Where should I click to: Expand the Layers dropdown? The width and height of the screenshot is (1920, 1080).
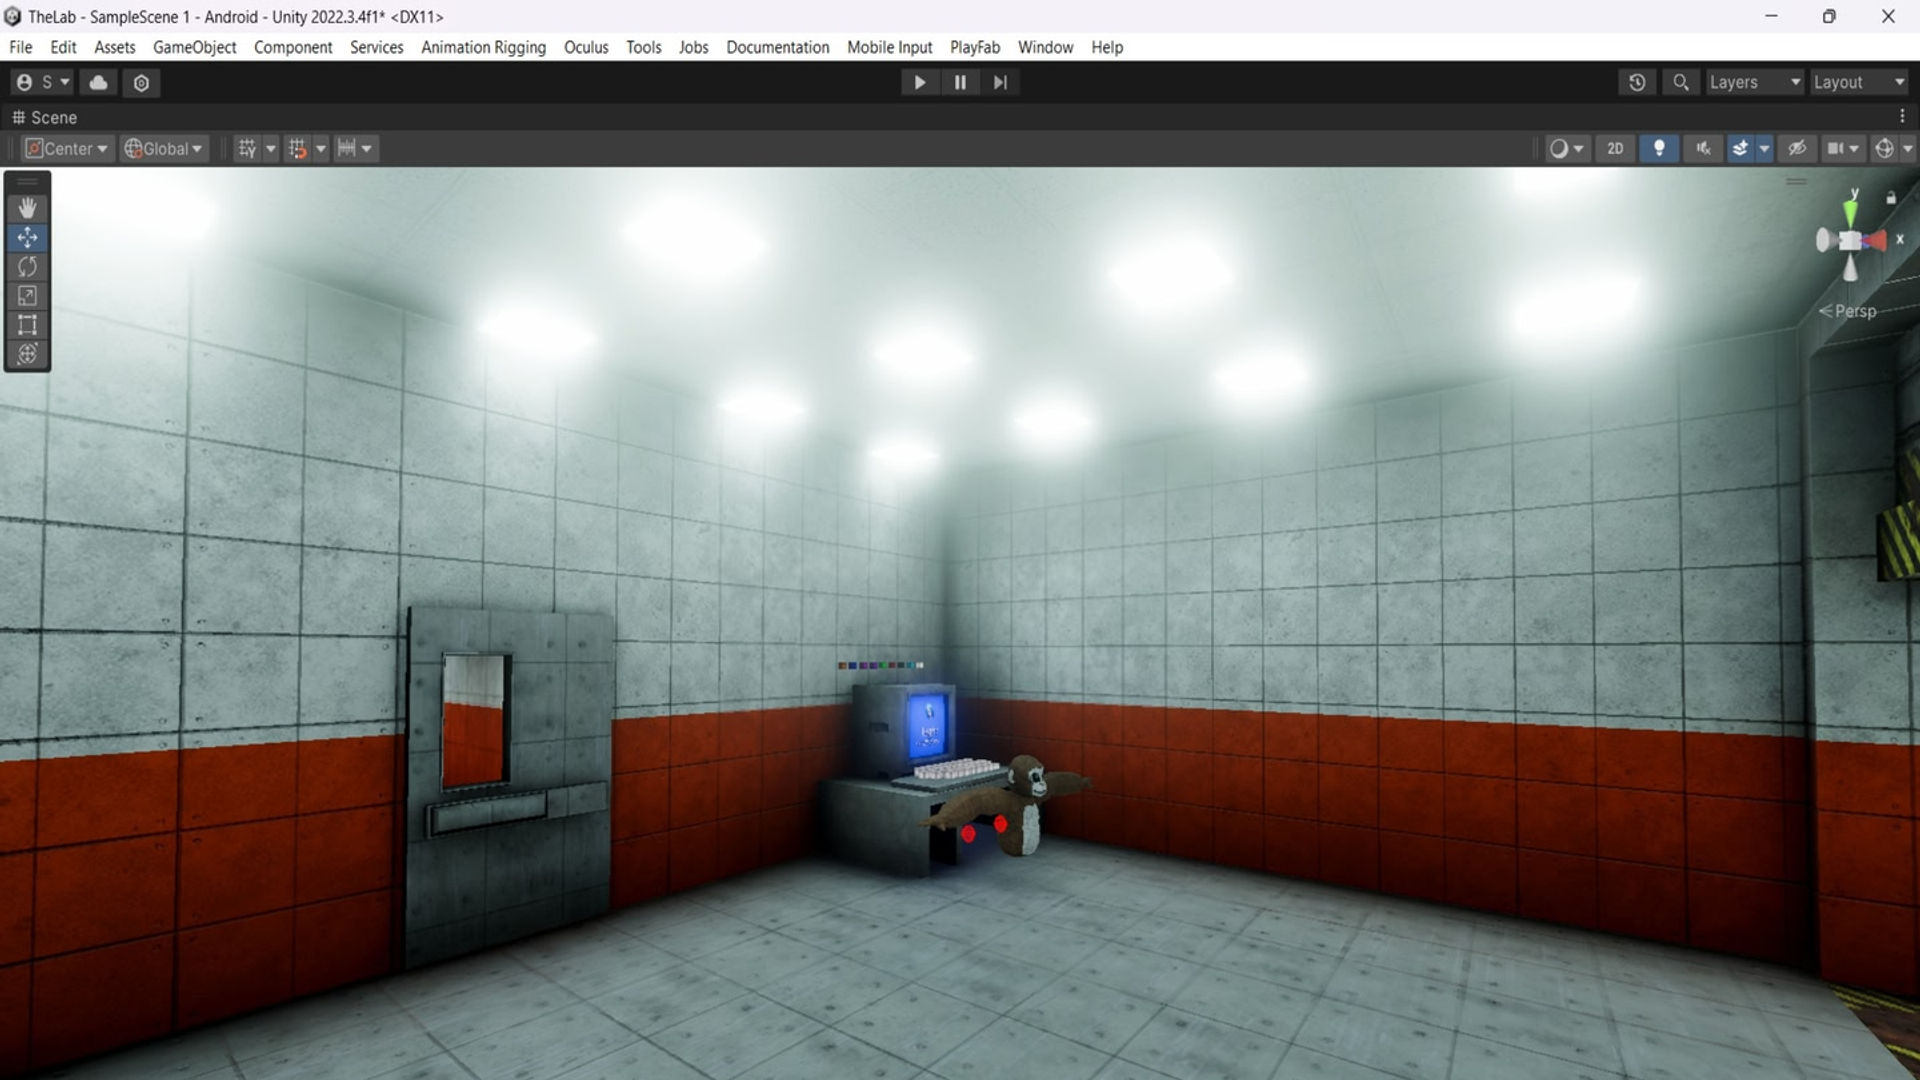(1755, 83)
